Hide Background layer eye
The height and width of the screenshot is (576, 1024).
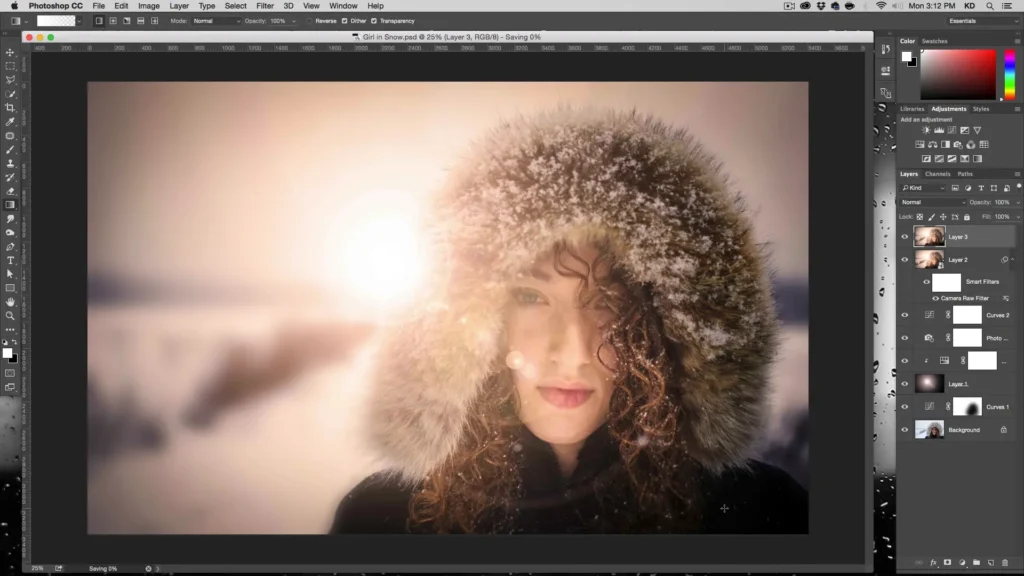[905, 430]
